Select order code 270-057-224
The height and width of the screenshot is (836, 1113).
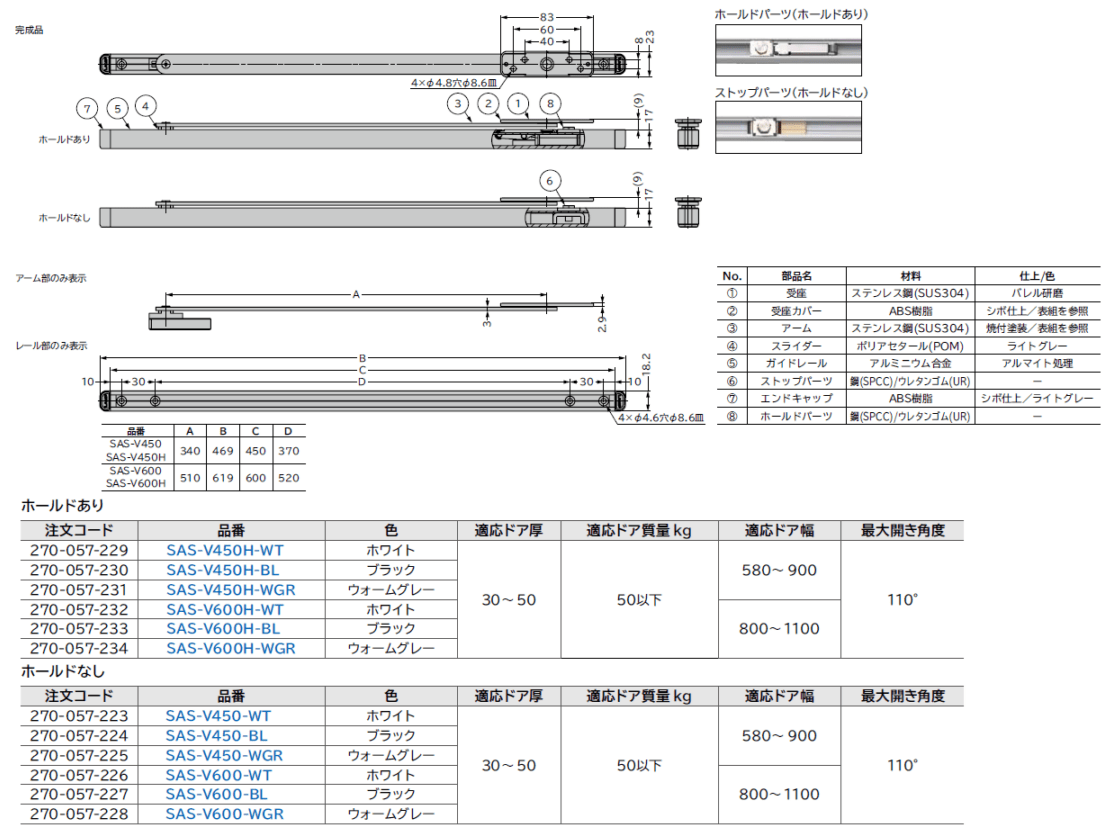(80, 736)
